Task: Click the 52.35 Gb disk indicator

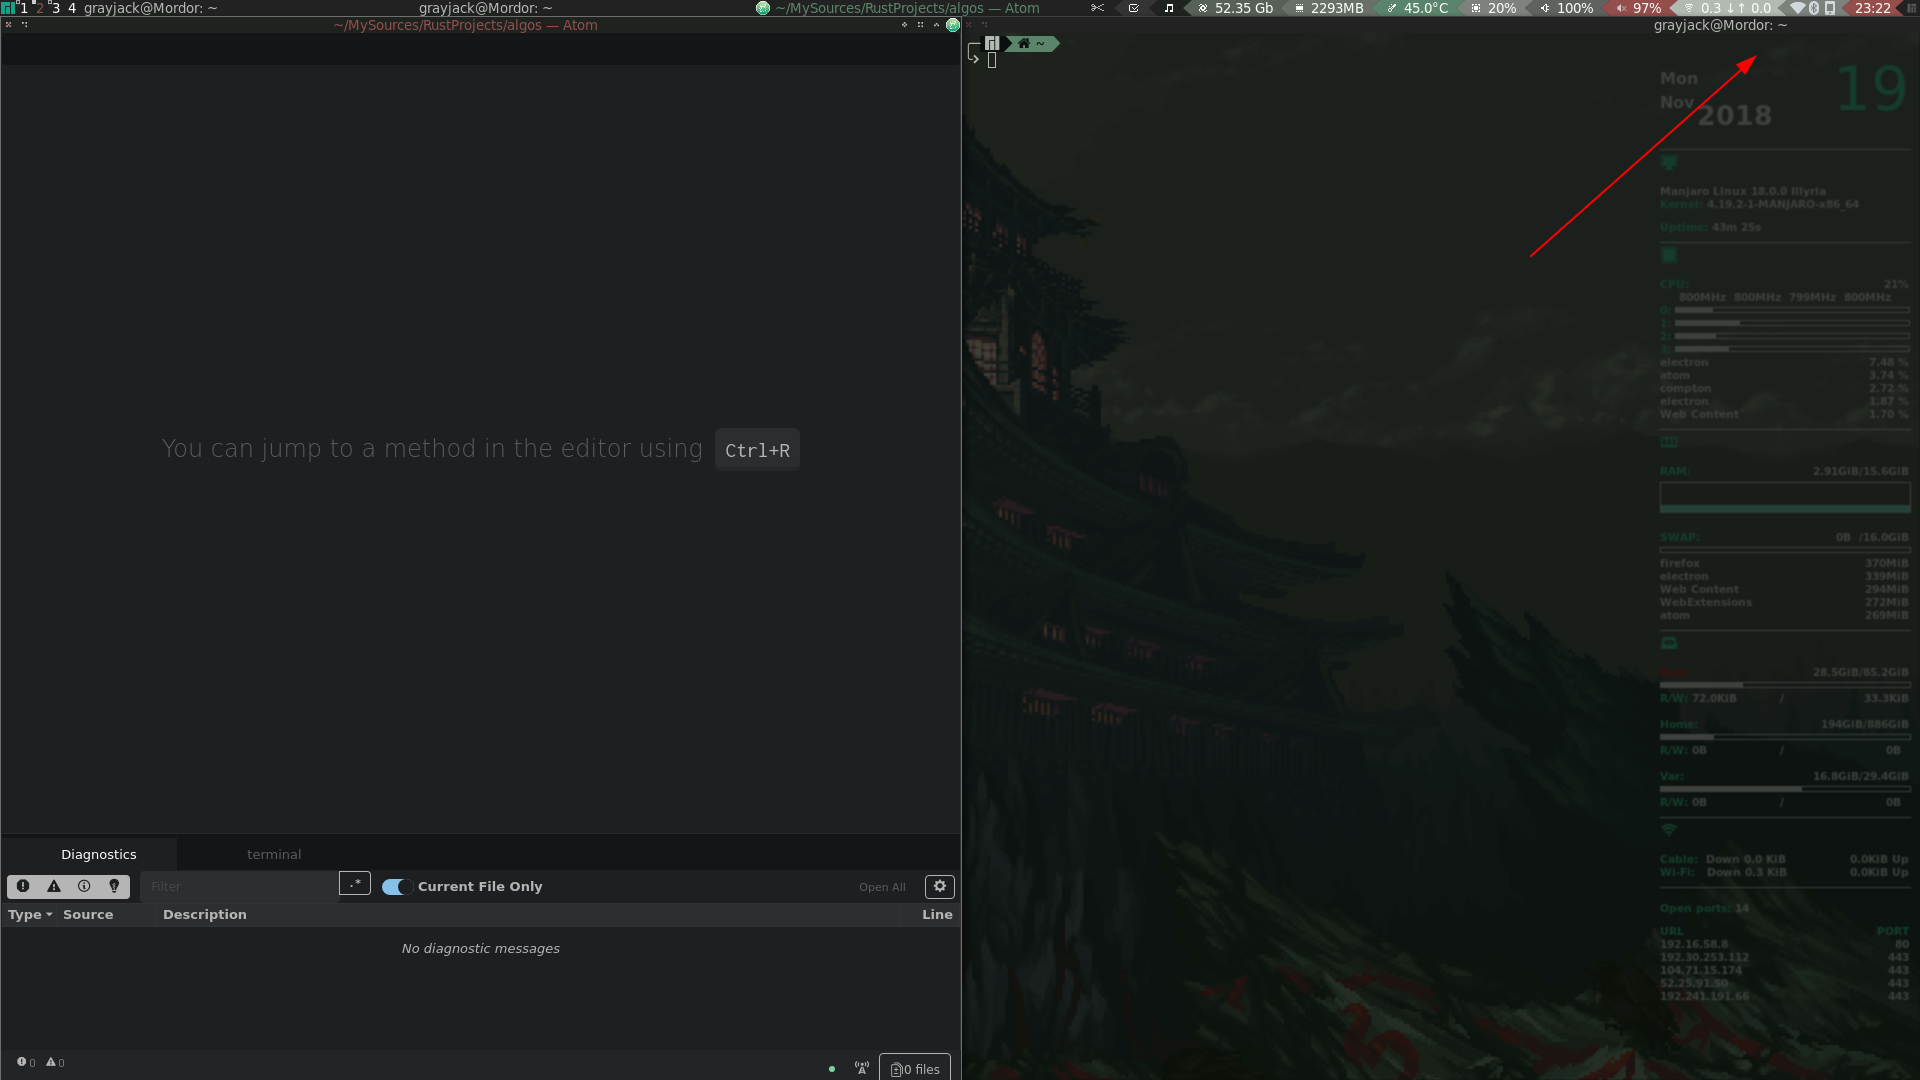Action: pyautogui.click(x=1236, y=8)
